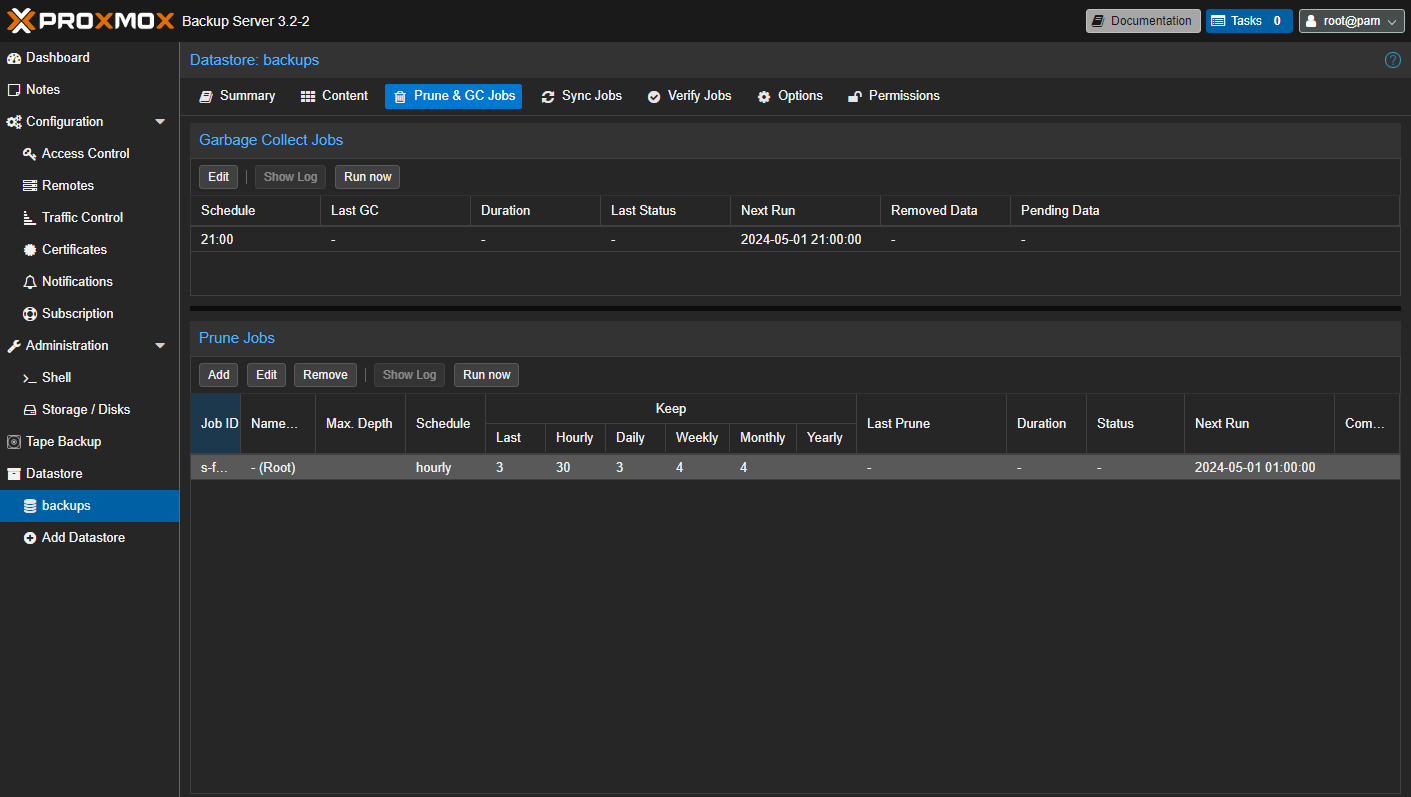The image size is (1411, 797).
Task: Edit the garbage collect job
Action: point(218,177)
